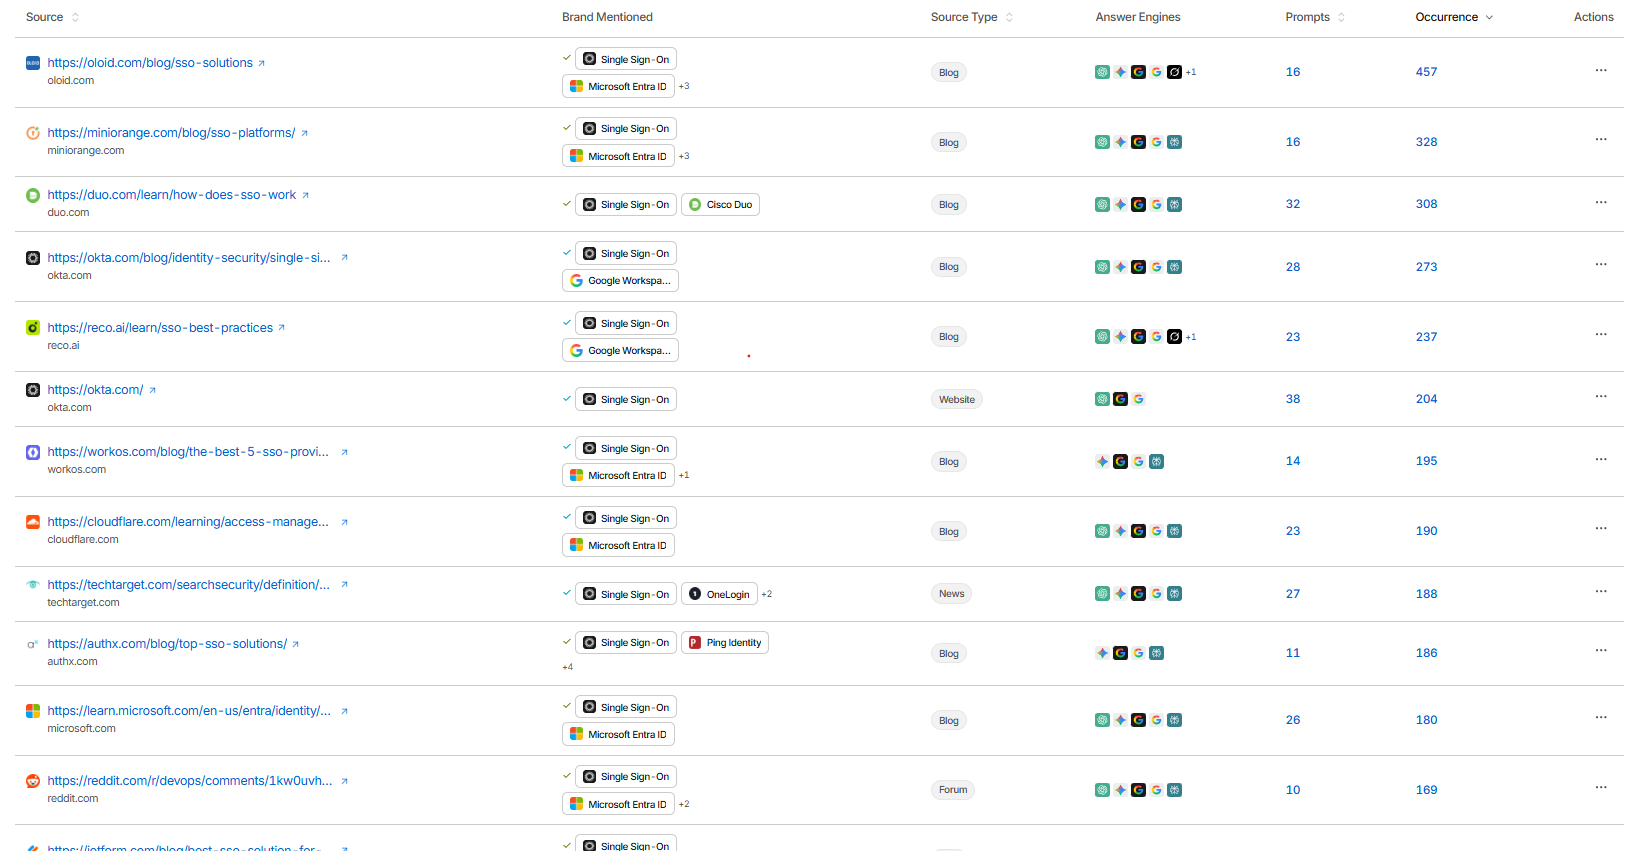Expand +3 more brands in miniorange.com row
The image size is (1630, 851).
(684, 157)
